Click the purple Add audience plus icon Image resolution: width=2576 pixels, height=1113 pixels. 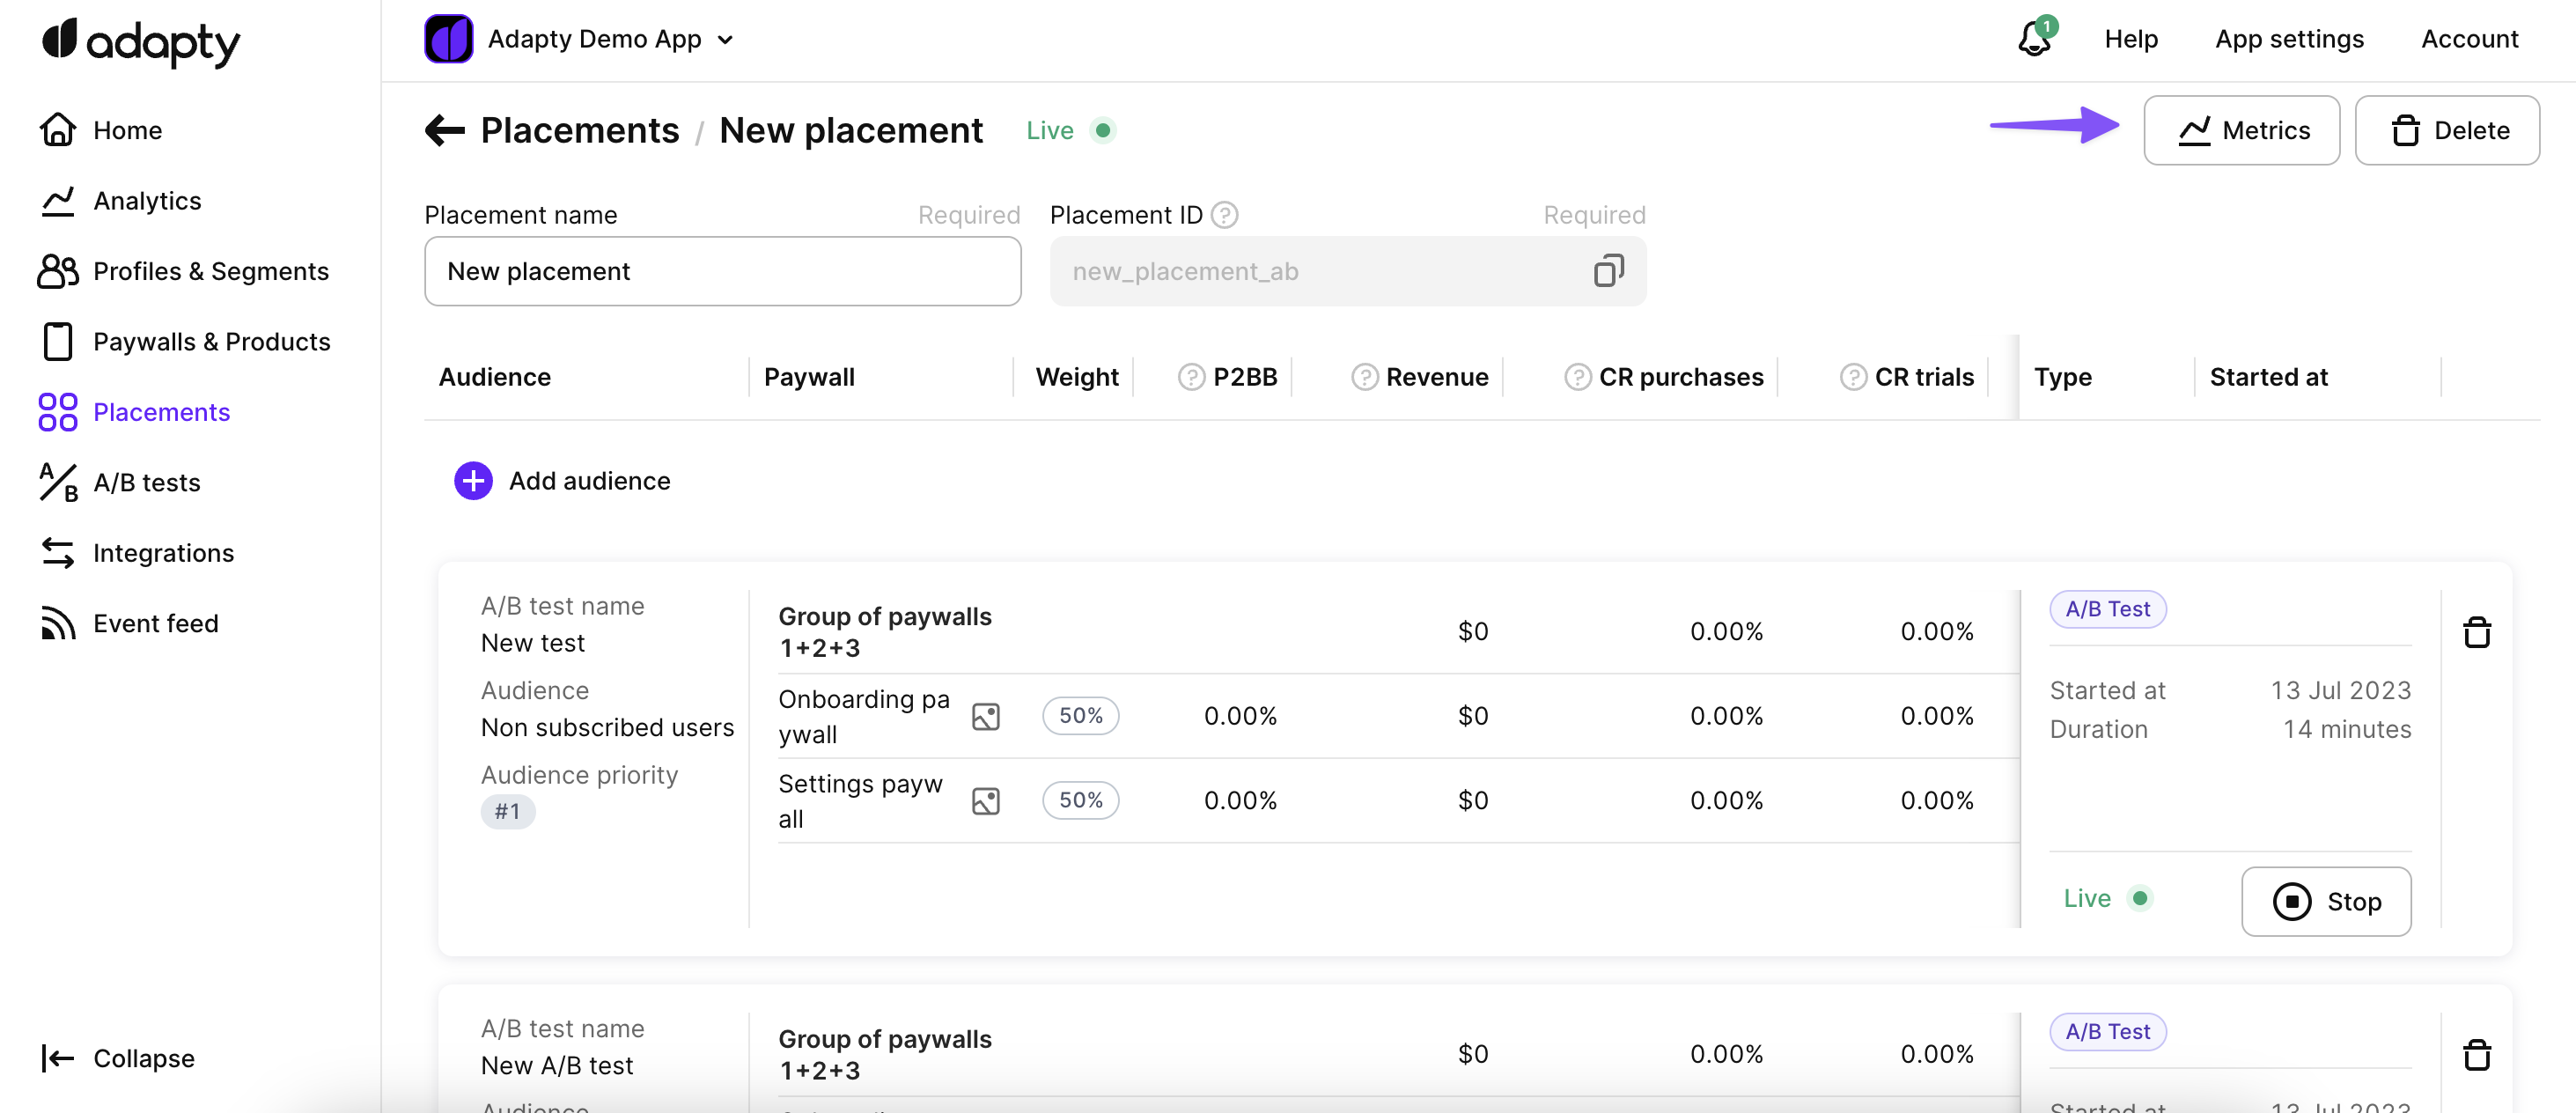coord(473,481)
